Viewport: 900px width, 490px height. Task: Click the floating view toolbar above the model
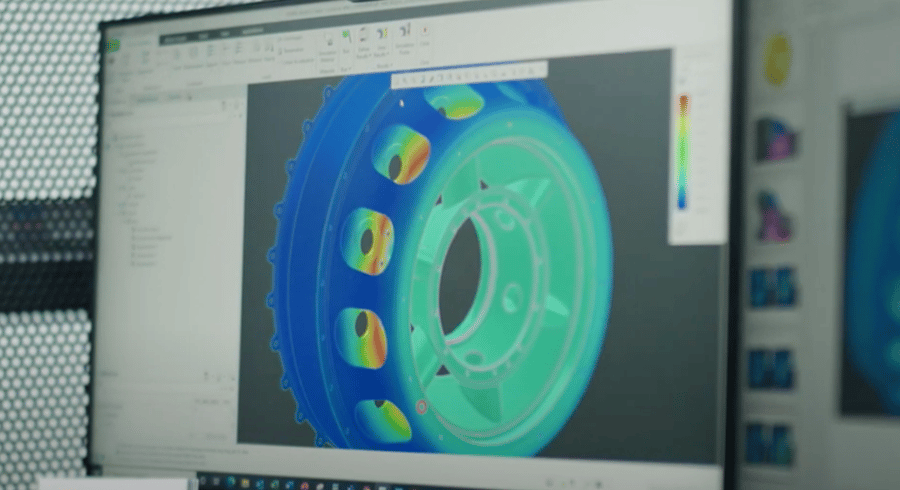tap(469, 76)
